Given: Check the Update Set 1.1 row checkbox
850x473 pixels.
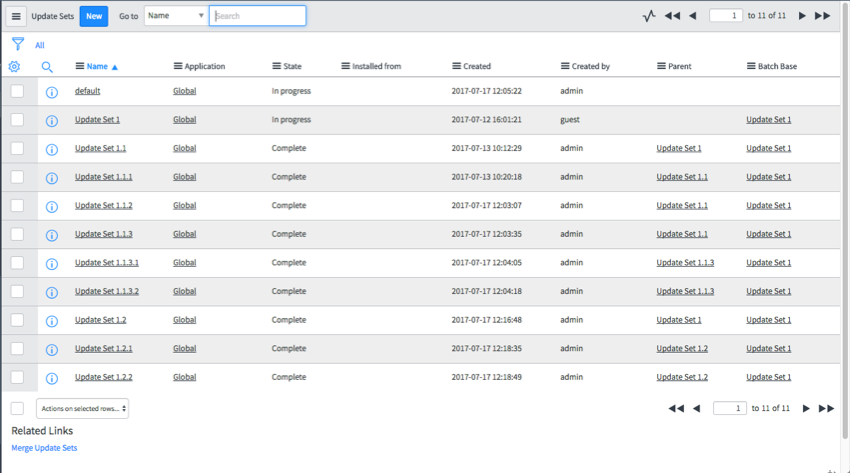Looking at the screenshot, I should (17, 148).
